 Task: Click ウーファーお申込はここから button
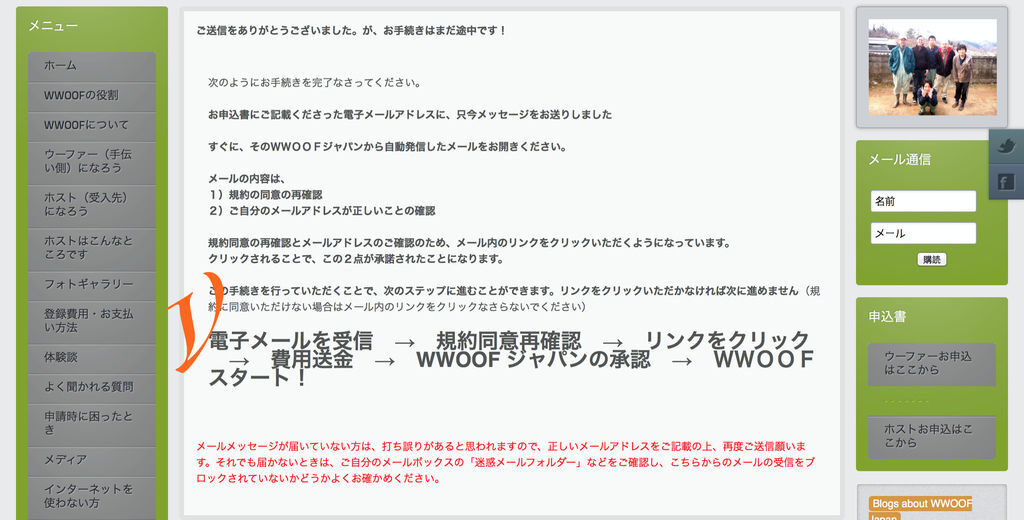coord(931,363)
